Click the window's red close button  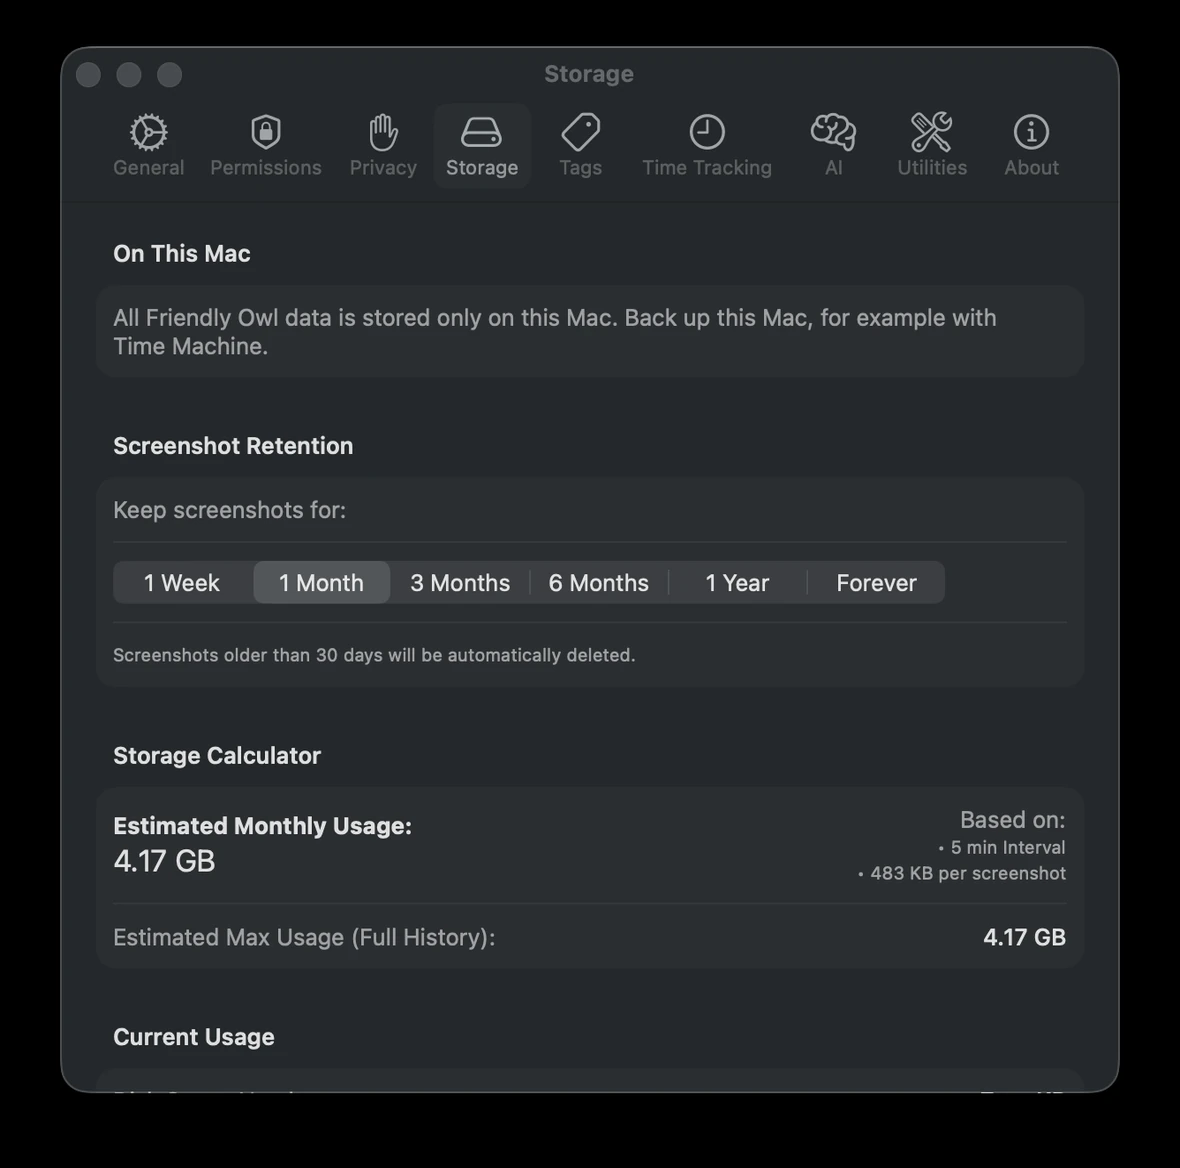[89, 75]
